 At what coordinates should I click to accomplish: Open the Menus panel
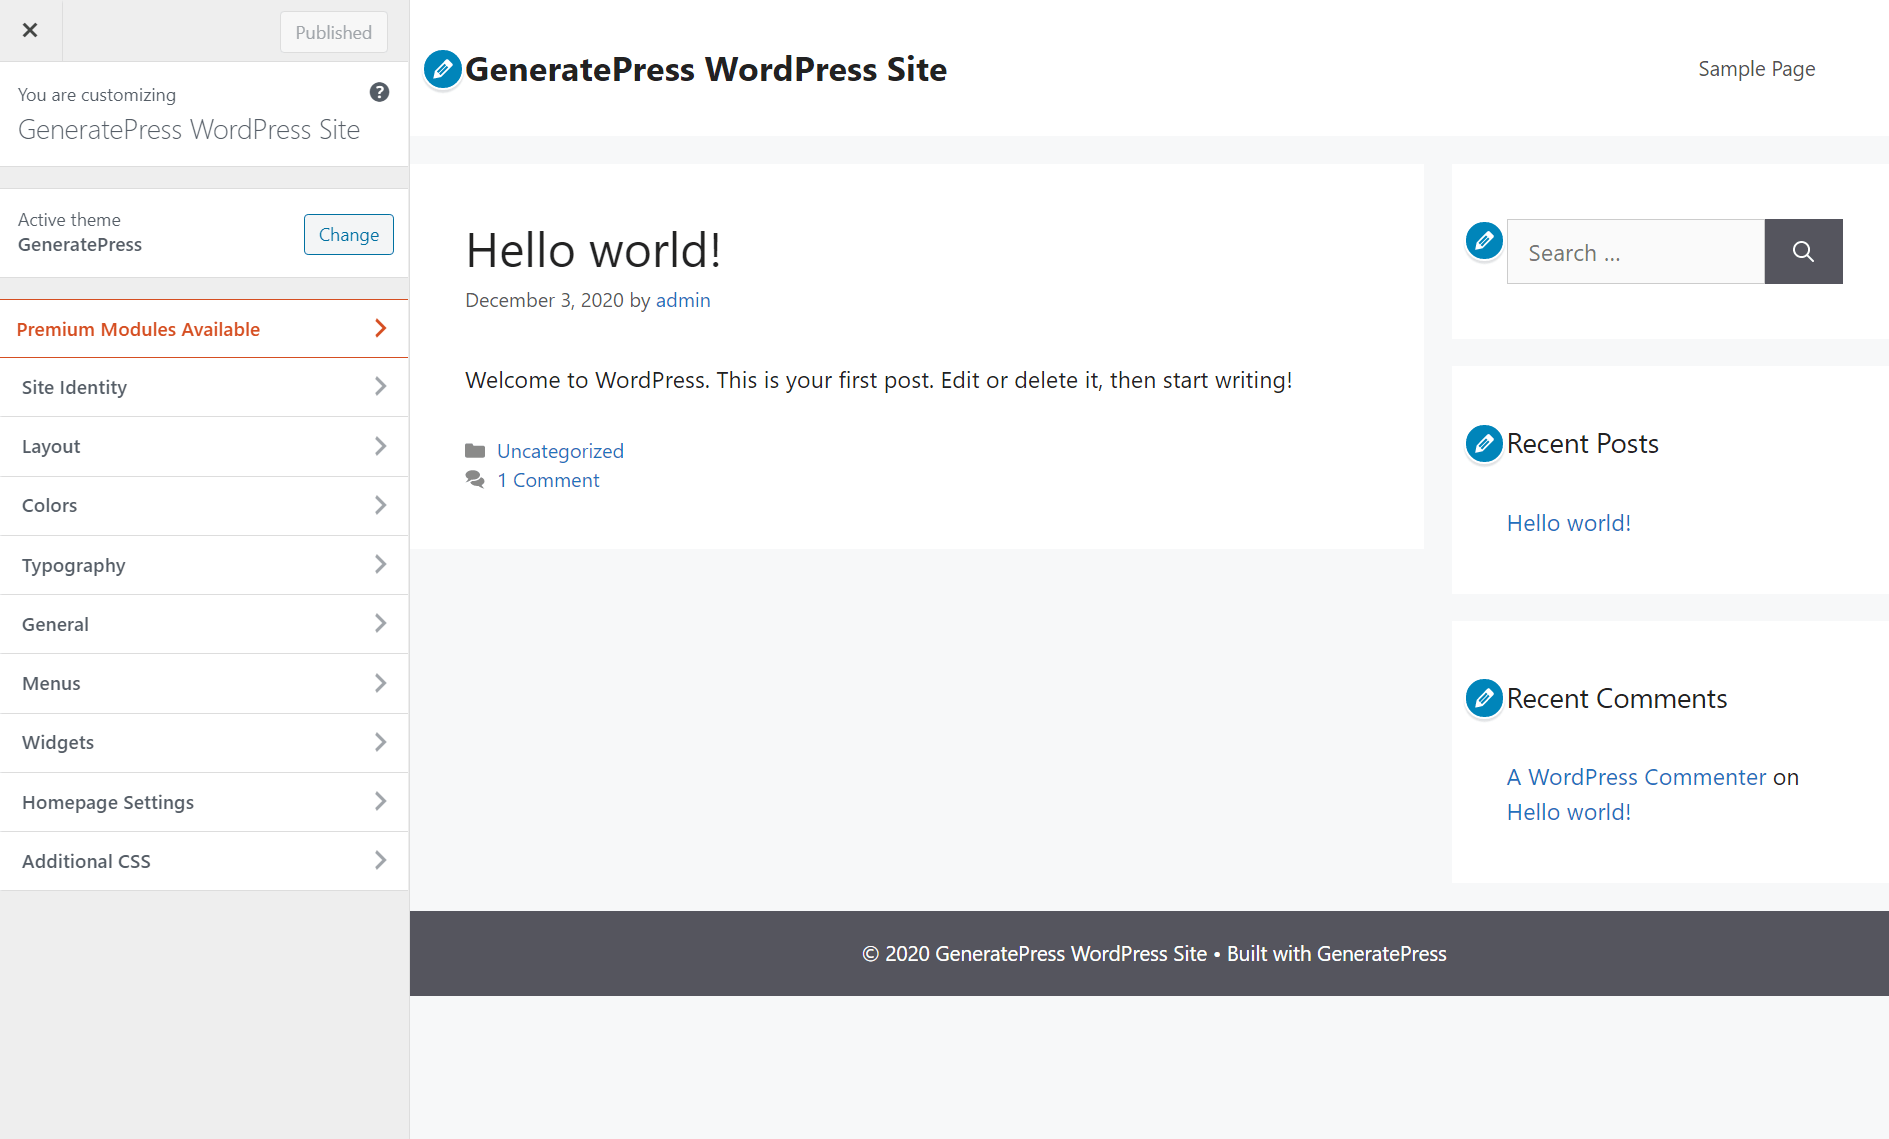pos(204,683)
